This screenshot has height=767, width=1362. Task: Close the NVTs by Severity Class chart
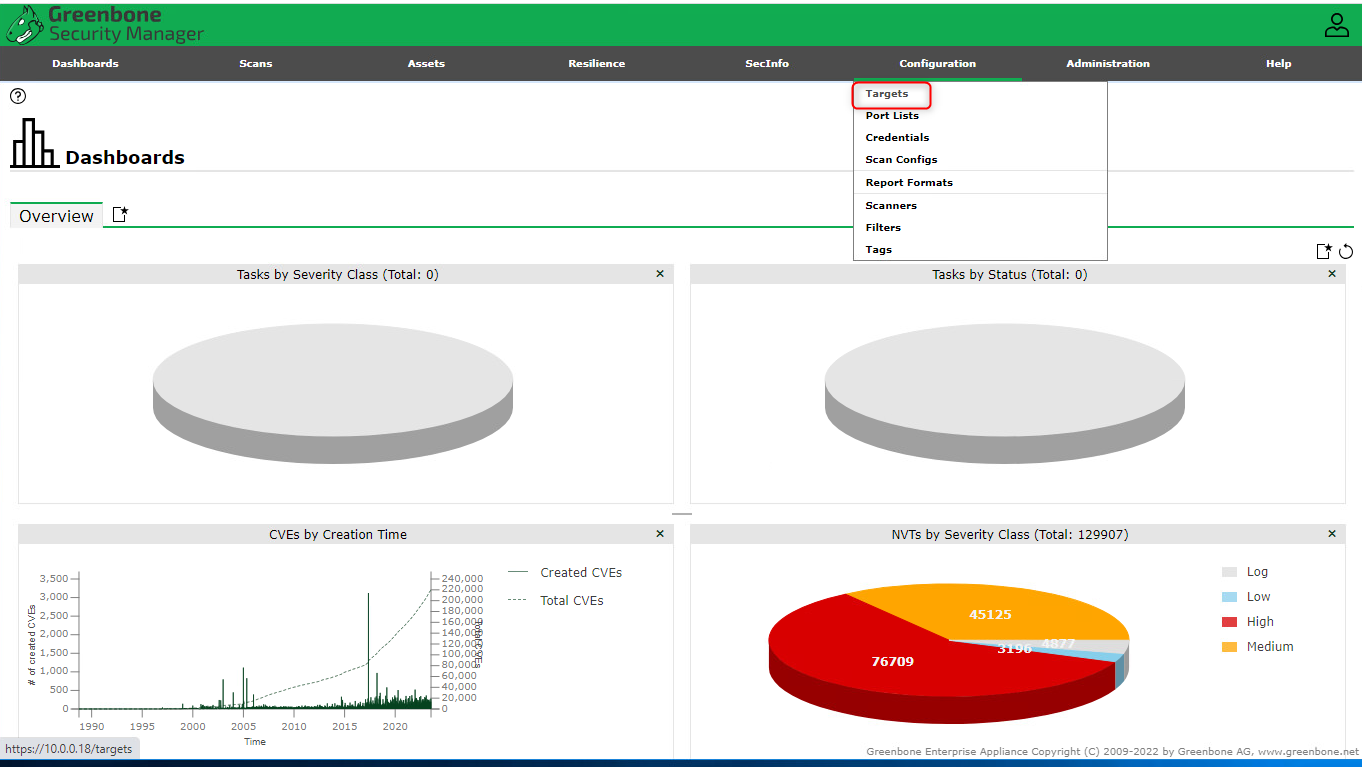[1331, 534]
